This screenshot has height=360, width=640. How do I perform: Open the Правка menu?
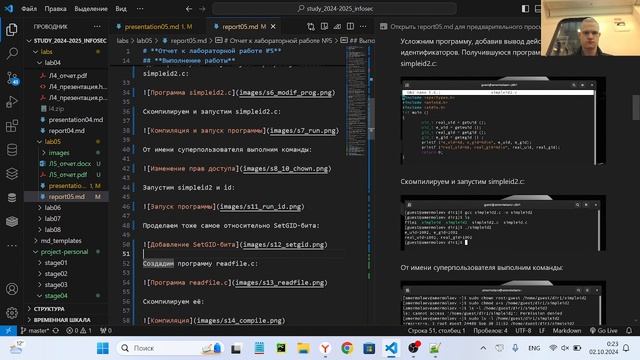[56, 9]
